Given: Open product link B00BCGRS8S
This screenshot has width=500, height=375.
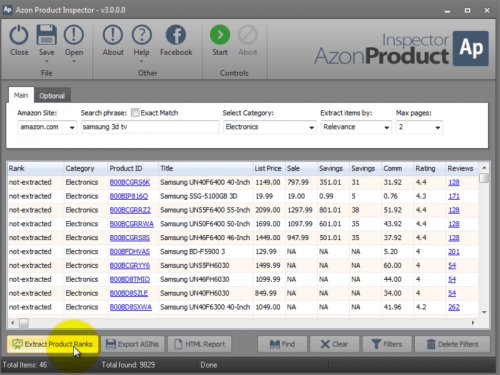Looking at the screenshot, I should click(130, 238).
